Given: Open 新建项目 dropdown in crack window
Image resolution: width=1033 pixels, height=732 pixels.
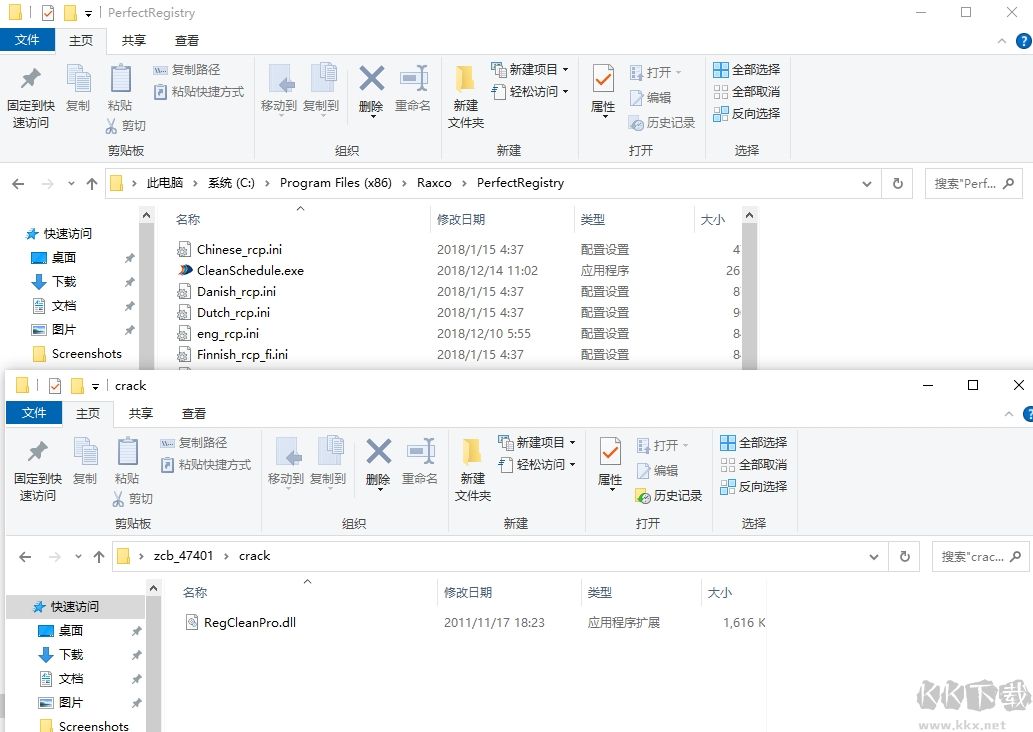Looking at the screenshot, I should pos(536,442).
